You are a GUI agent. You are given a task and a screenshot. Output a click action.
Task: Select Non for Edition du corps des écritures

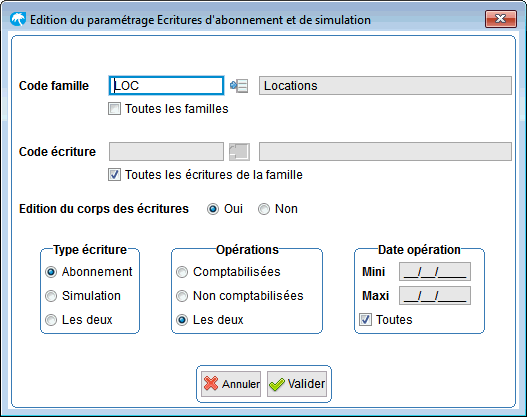(264, 209)
